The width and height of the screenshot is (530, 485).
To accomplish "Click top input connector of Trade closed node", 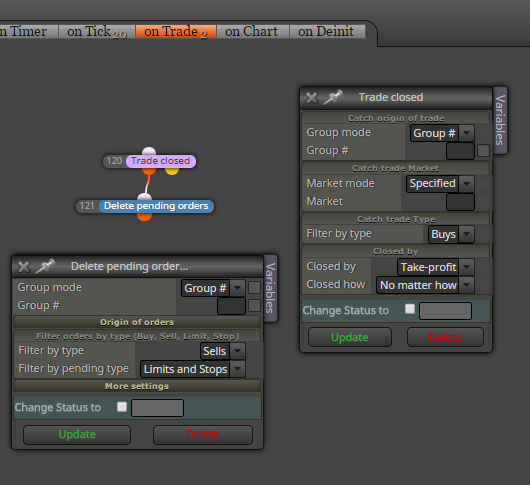I will pyautogui.click(x=149, y=151).
